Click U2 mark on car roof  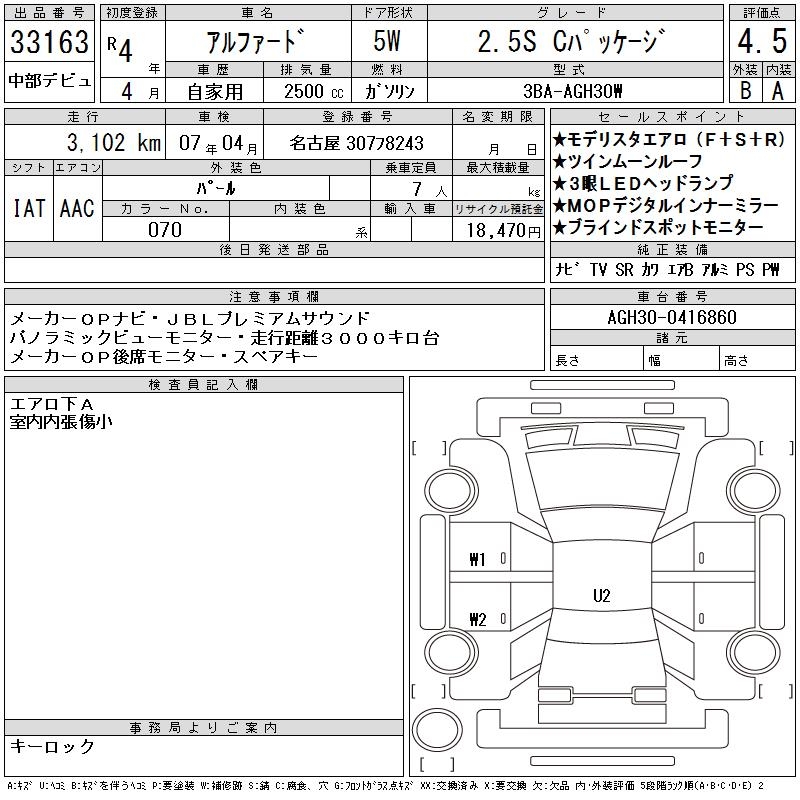pos(602,595)
